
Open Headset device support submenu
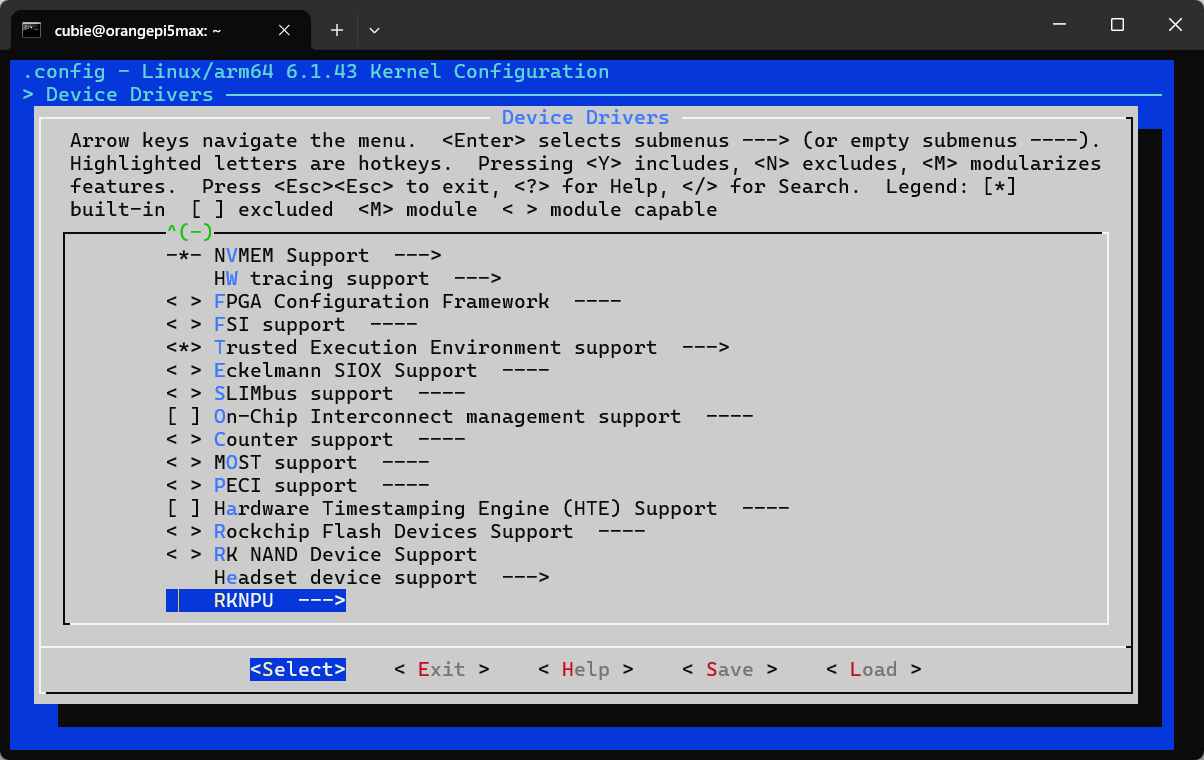(380, 577)
